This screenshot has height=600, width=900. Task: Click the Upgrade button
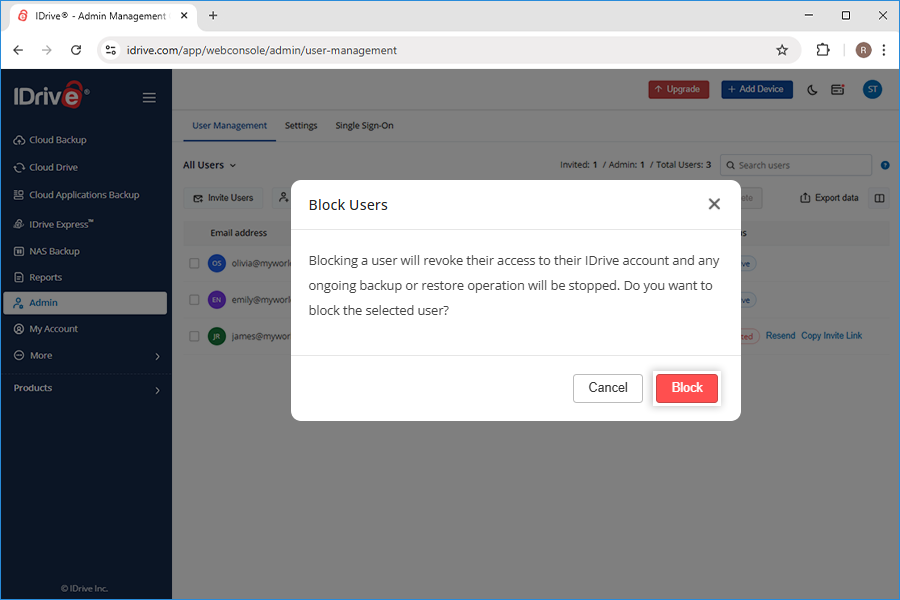click(678, 90)
